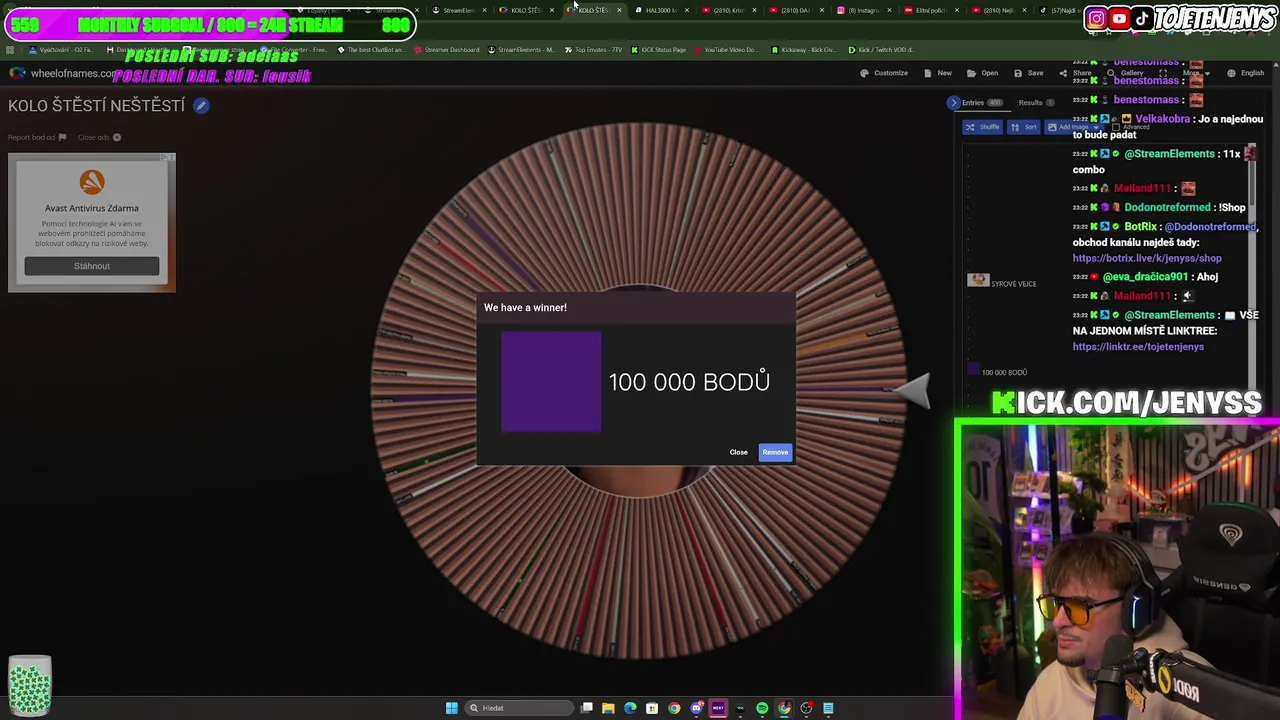Shuffle the wheel entries
The height and width of the screenshot is (720, 1280).
coord(982,127)
